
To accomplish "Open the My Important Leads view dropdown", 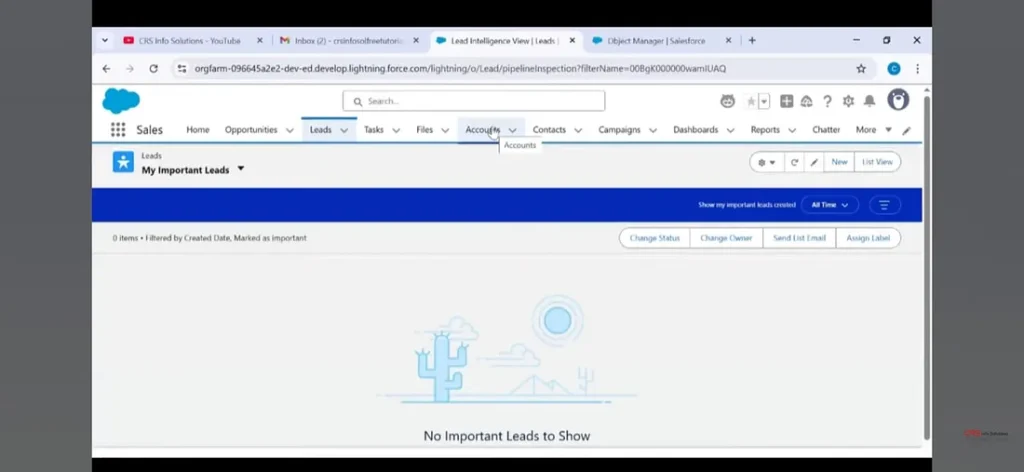I will 241,169.
